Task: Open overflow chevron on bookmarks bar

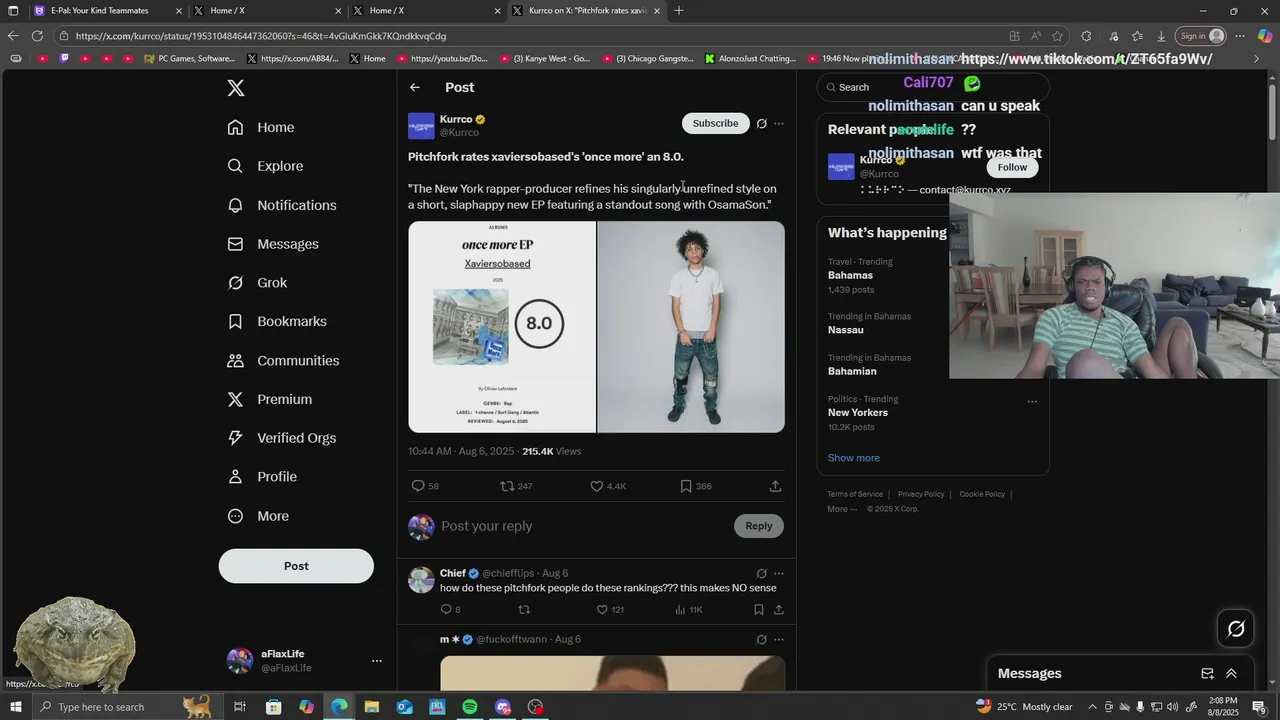Action: [1256, 59]
